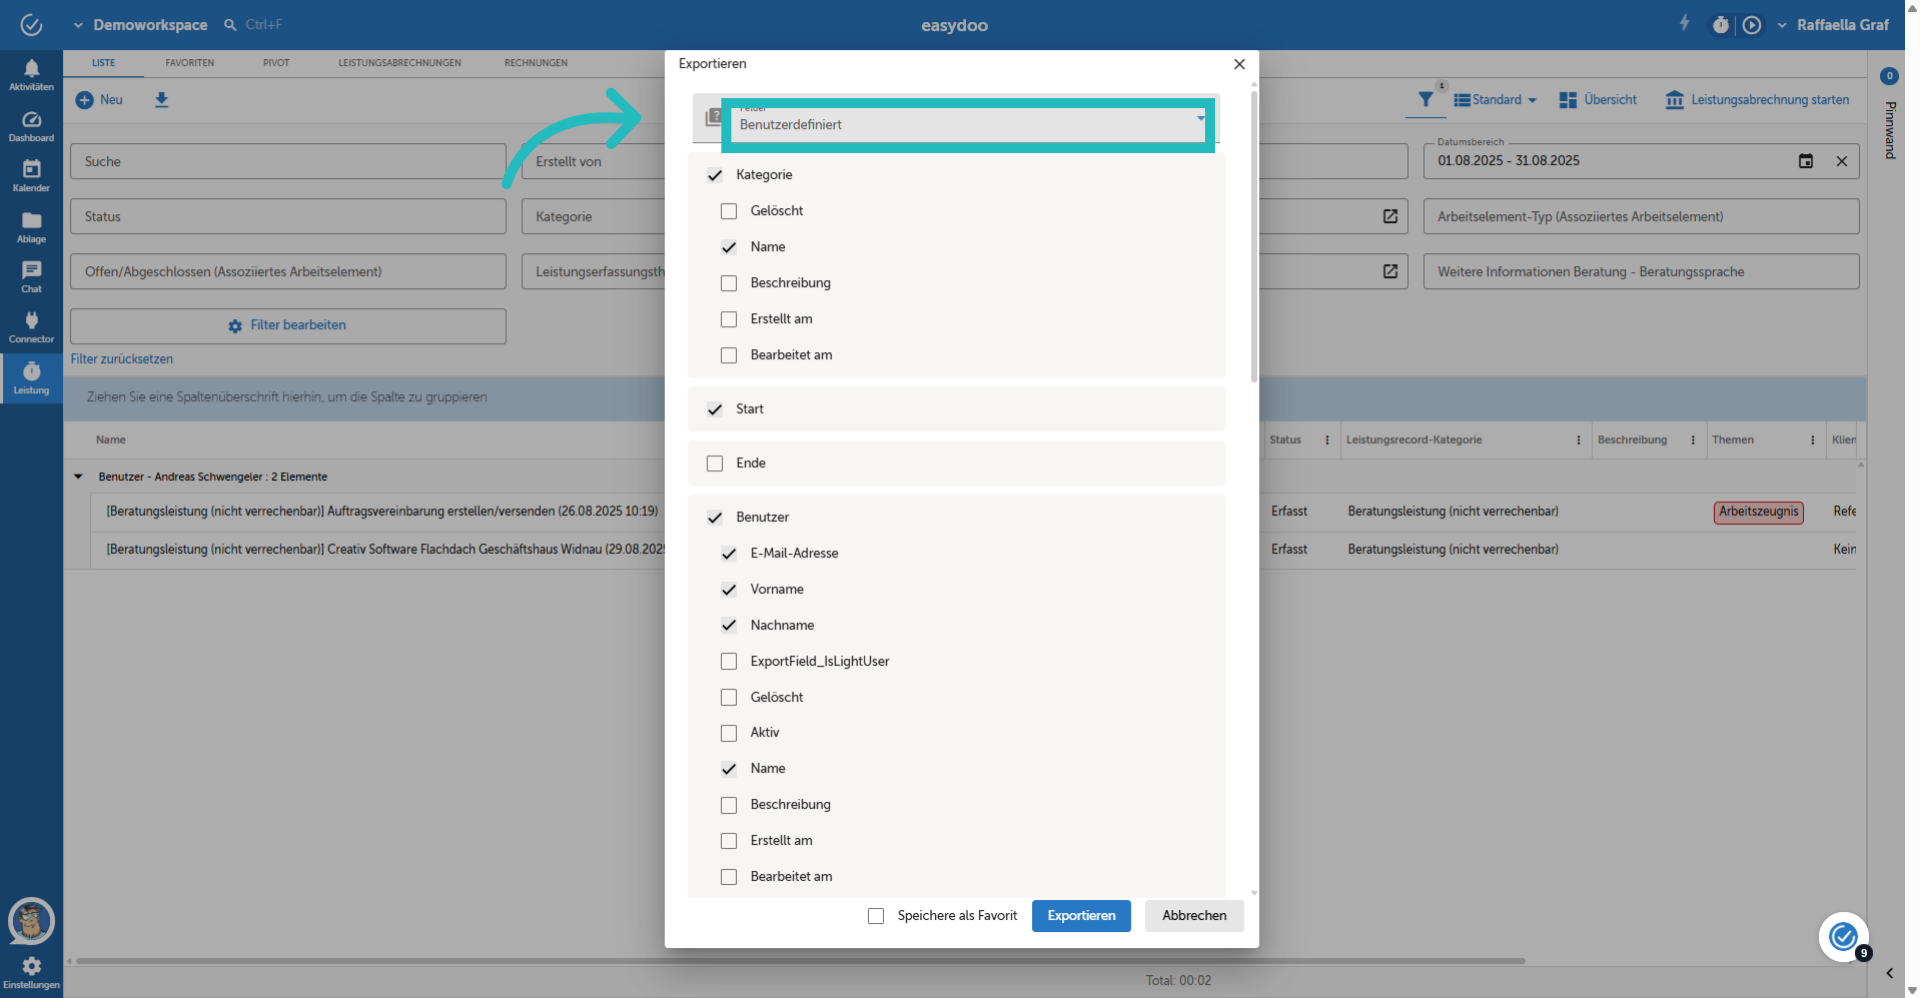Click the horizontal table scrollbar
1920x998 pixels.
800,961
